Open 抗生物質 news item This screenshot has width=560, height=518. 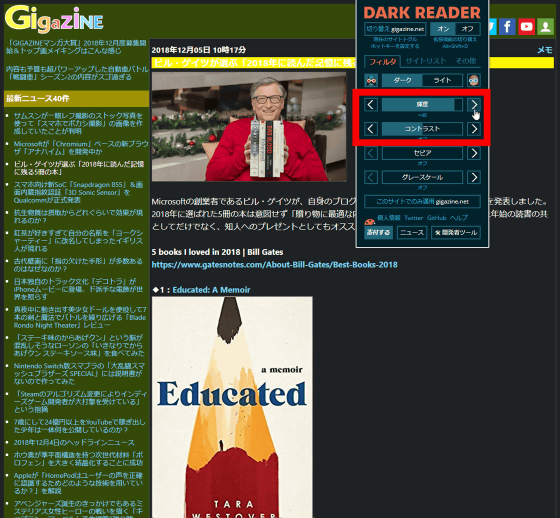(78, 216)
